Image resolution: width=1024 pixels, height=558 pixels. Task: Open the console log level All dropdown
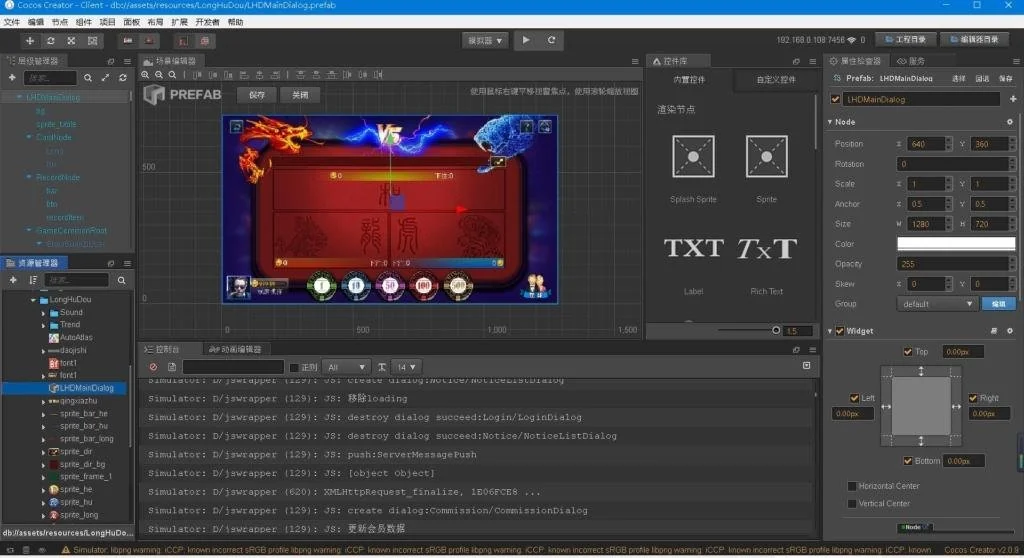[x=346, y=367]
